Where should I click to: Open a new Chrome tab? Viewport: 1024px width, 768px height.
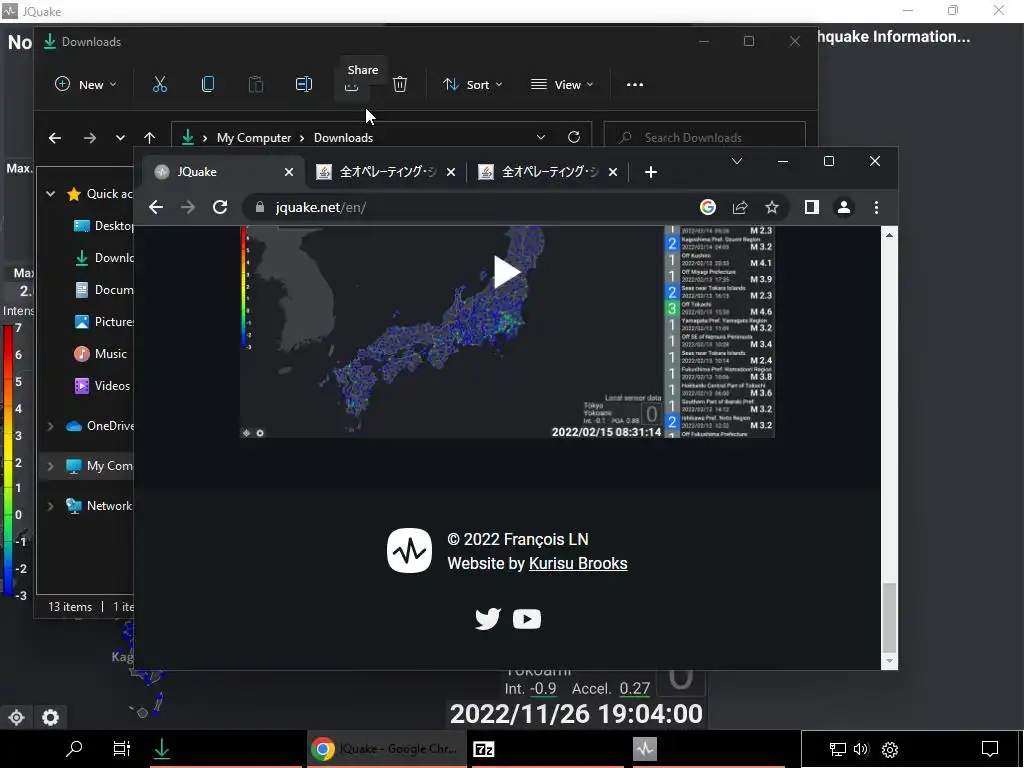[x=650, y=172]
